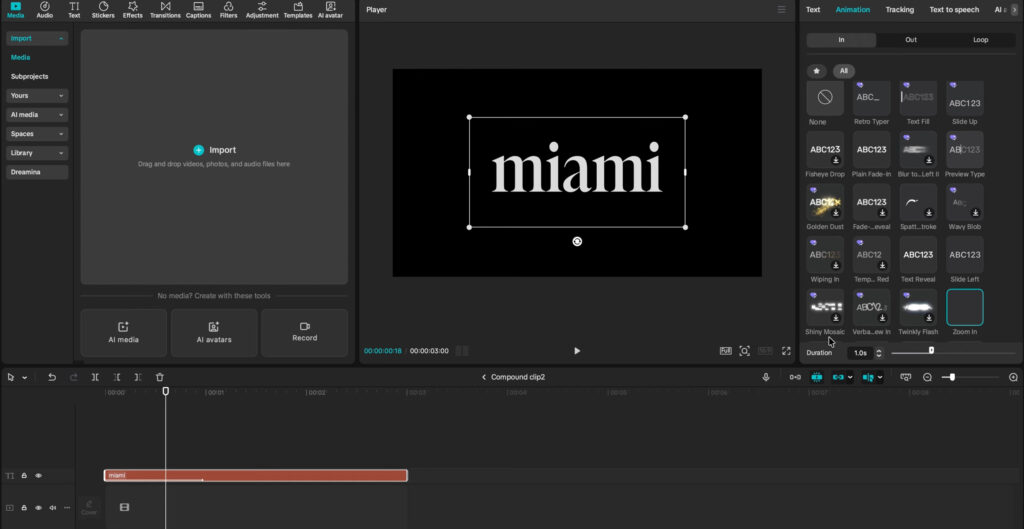Toggle the All animations filter
1024x529 pixels.
(x=844, y=71)
